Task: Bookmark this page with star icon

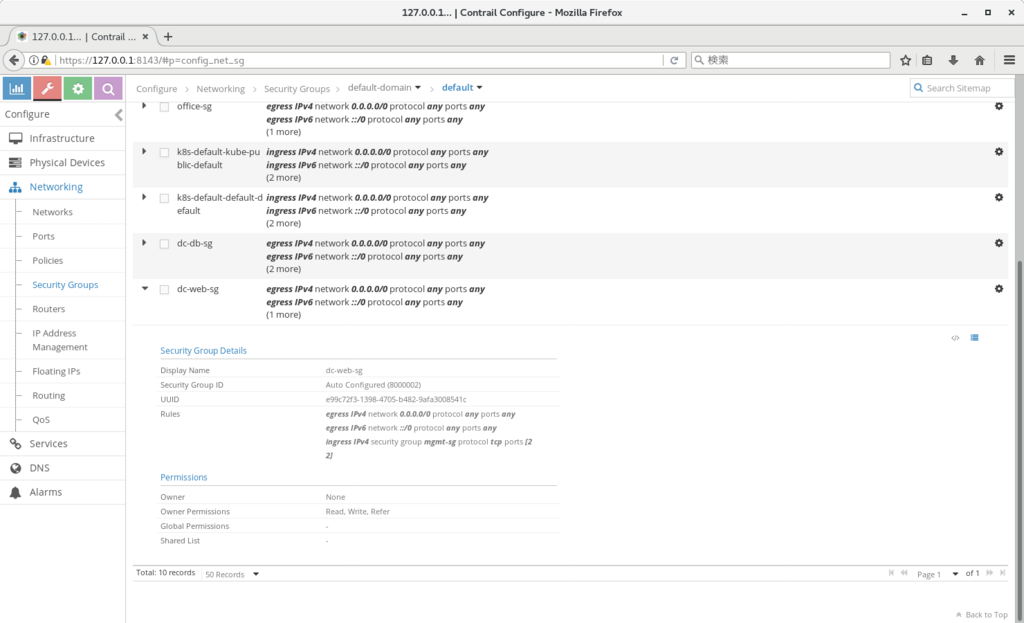Action: pos(905,60)
